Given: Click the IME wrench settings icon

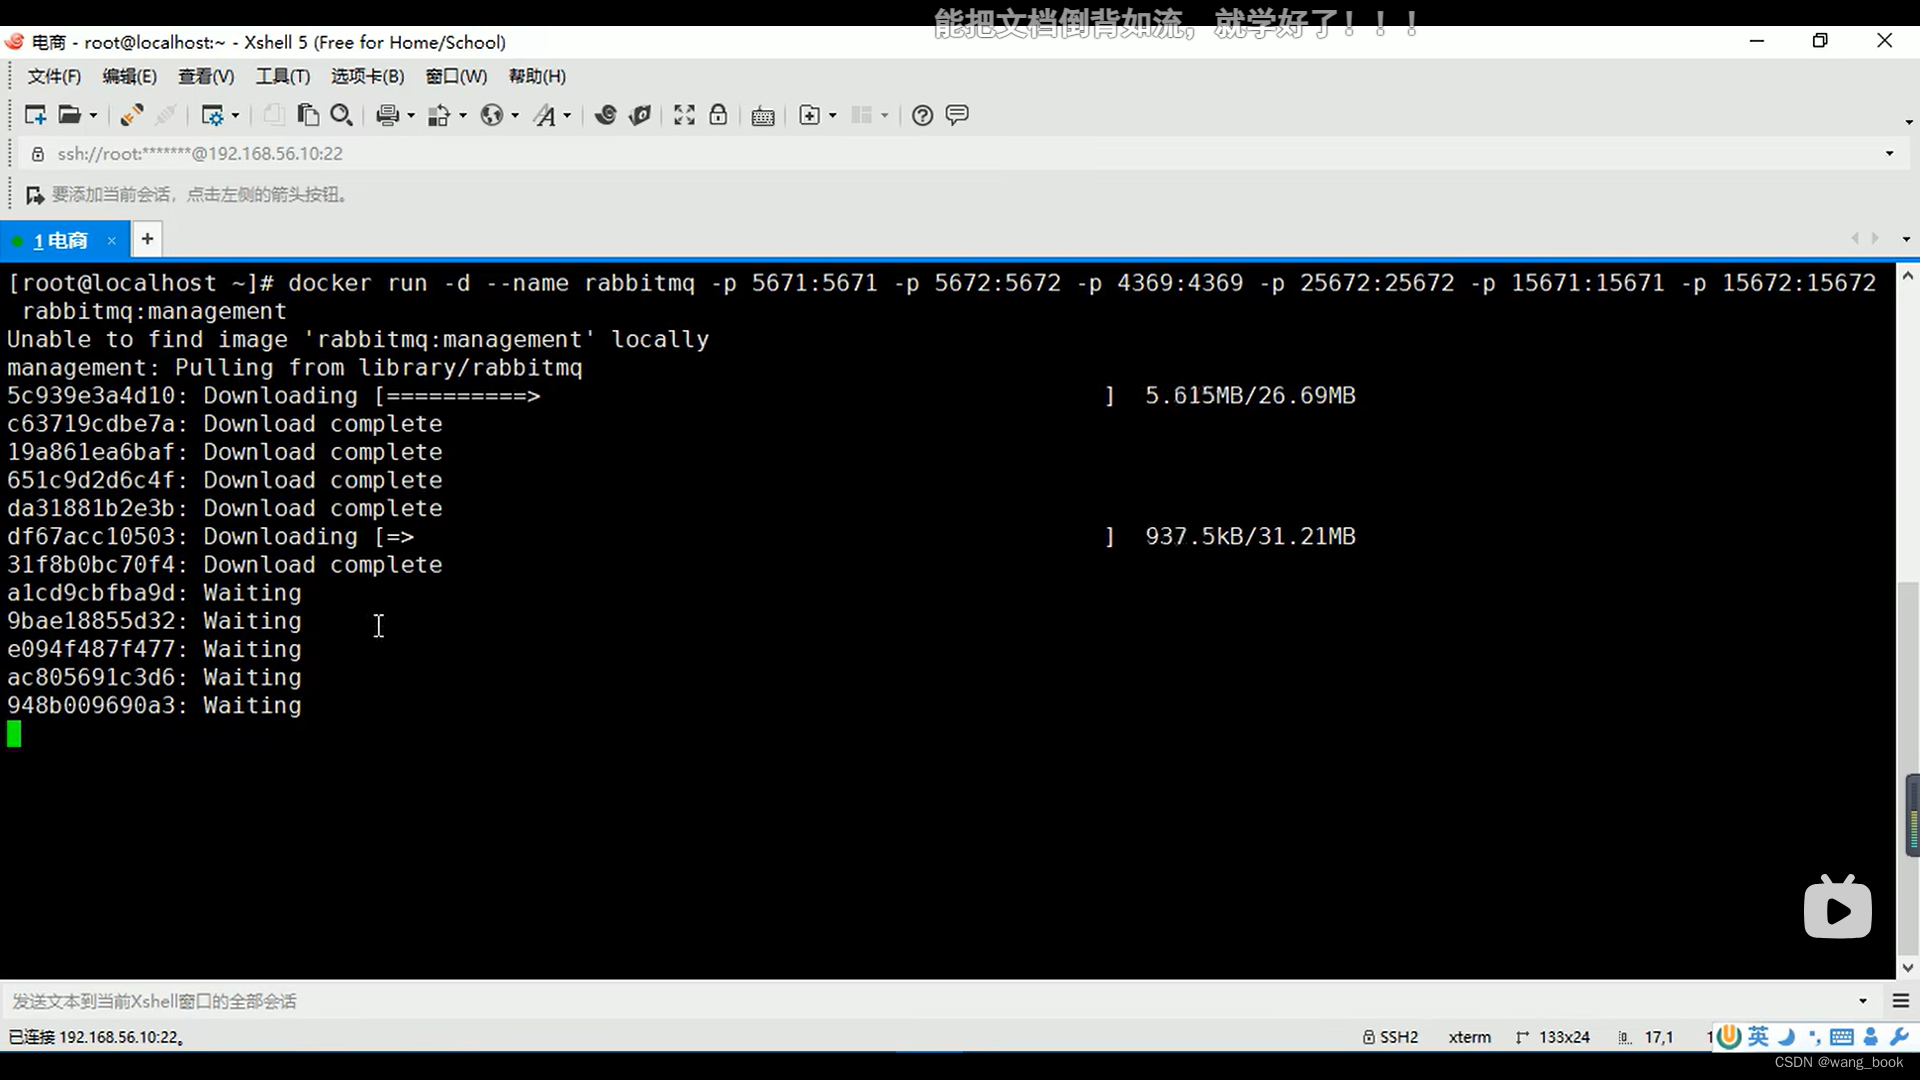Looking at the screenshot, I should (x=1899, y=1037).
